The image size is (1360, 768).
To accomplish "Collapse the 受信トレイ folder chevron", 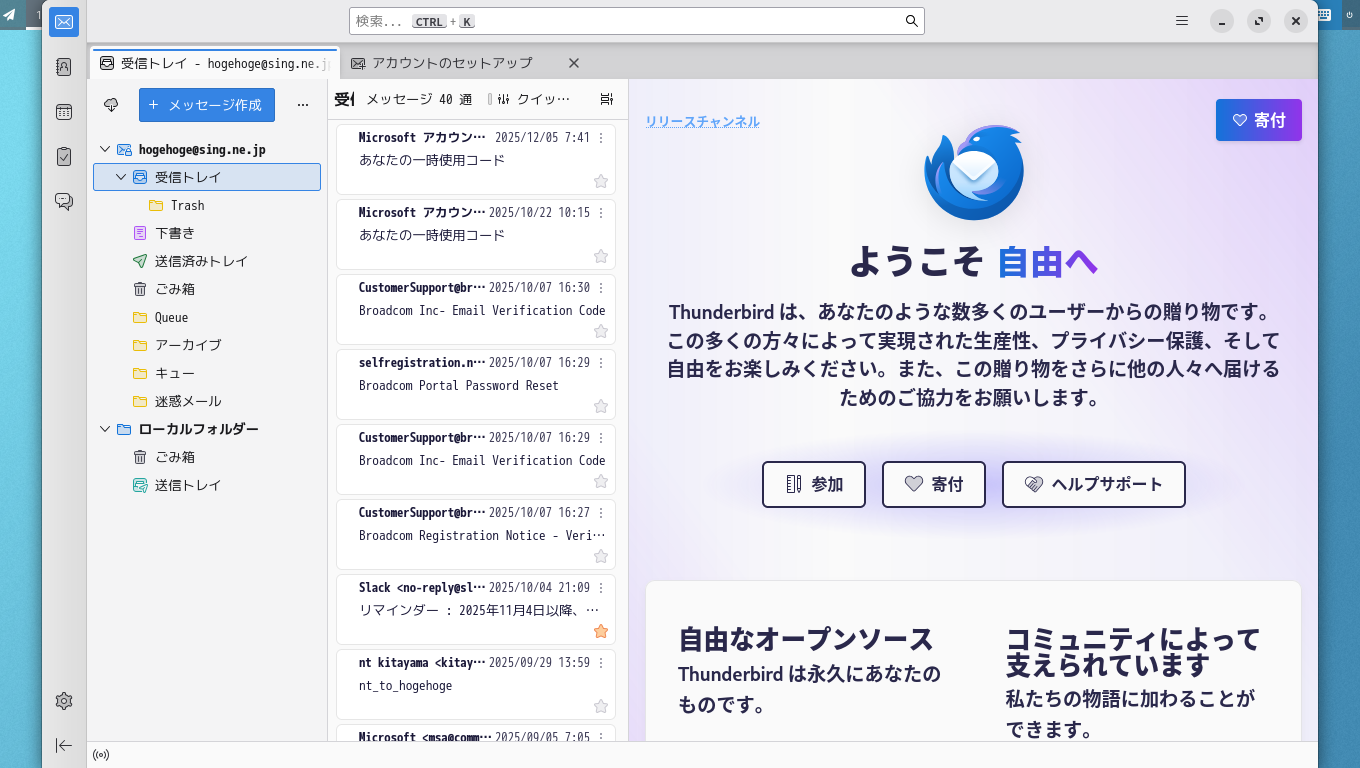I will tap(121, 177).
